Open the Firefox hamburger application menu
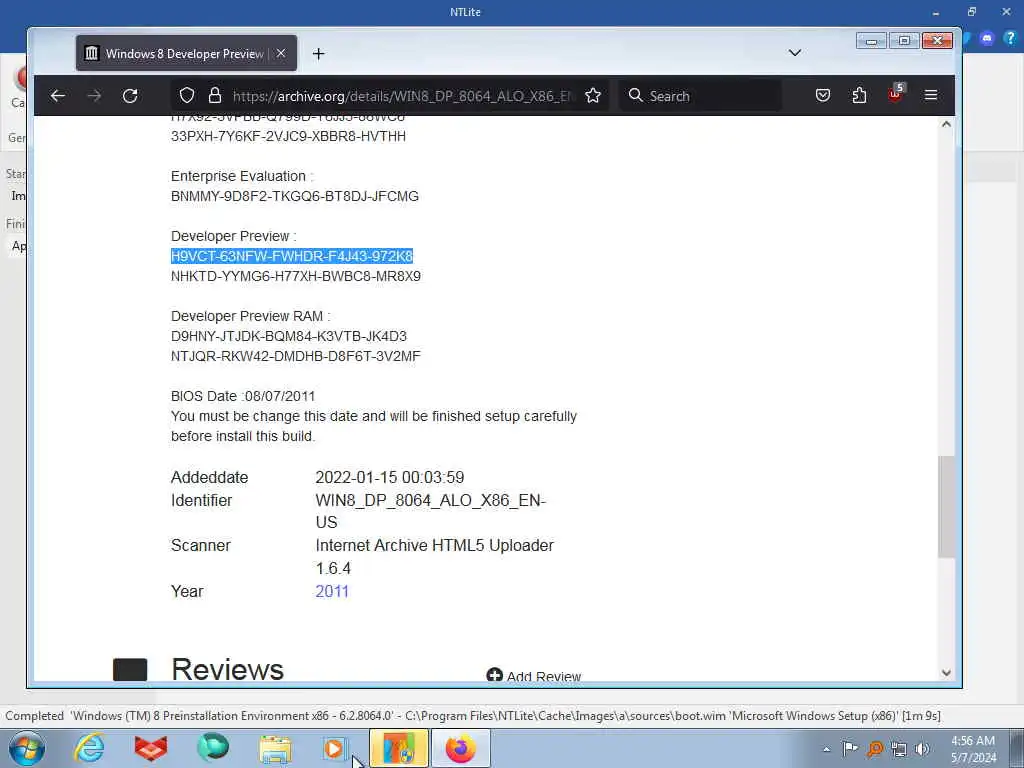This screenshot has height=768, width=1024. [x=931, y=96]
